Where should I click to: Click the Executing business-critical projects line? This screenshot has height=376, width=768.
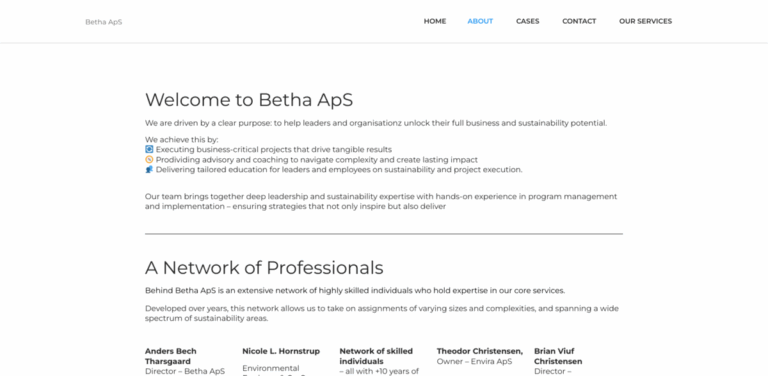tap(274, 150)
